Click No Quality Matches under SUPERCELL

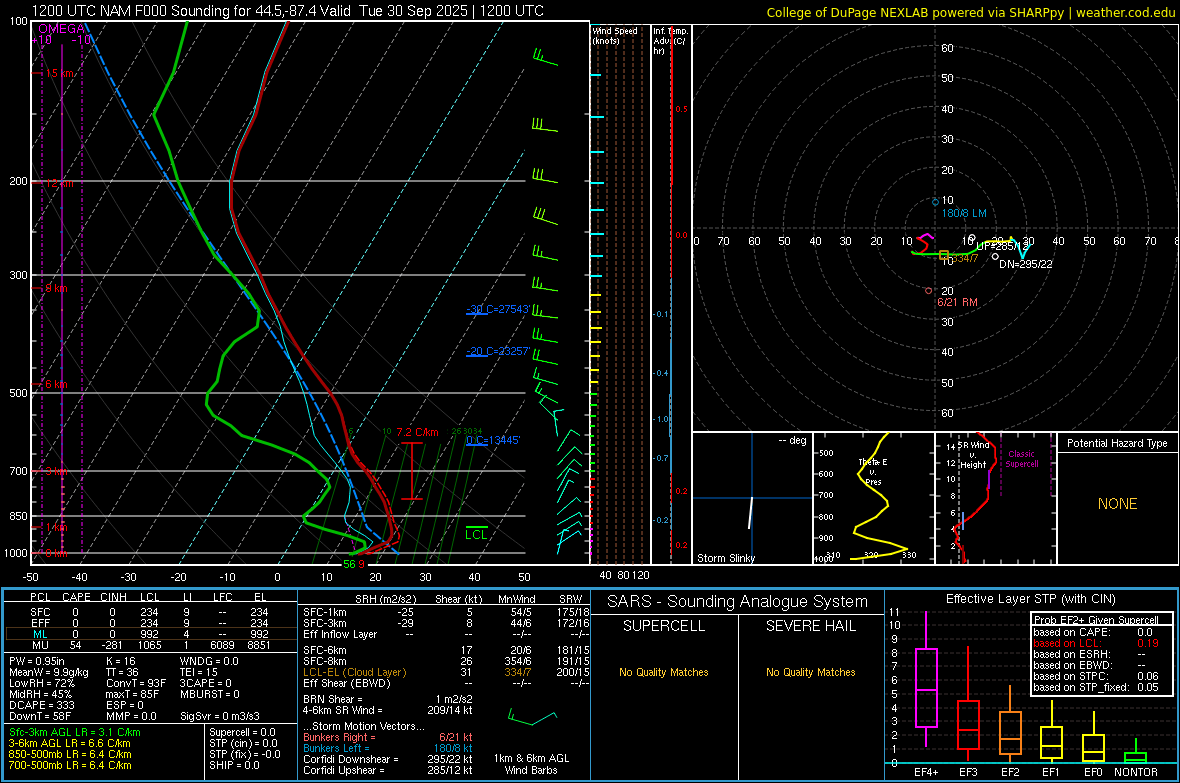tap(664, 672)
